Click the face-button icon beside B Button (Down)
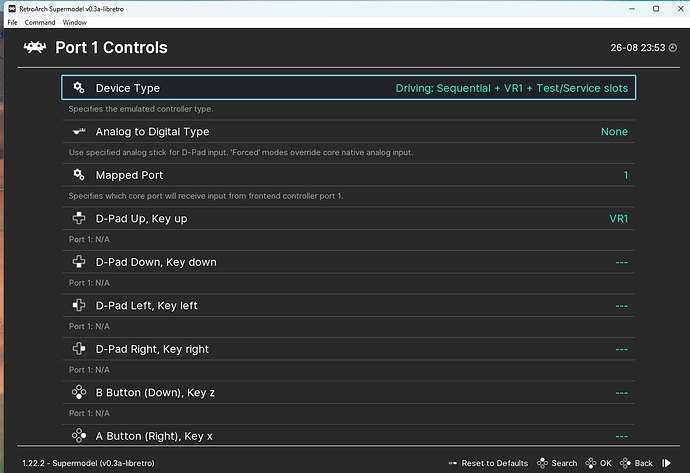This screenshot has height=473, width=690. 79,392
